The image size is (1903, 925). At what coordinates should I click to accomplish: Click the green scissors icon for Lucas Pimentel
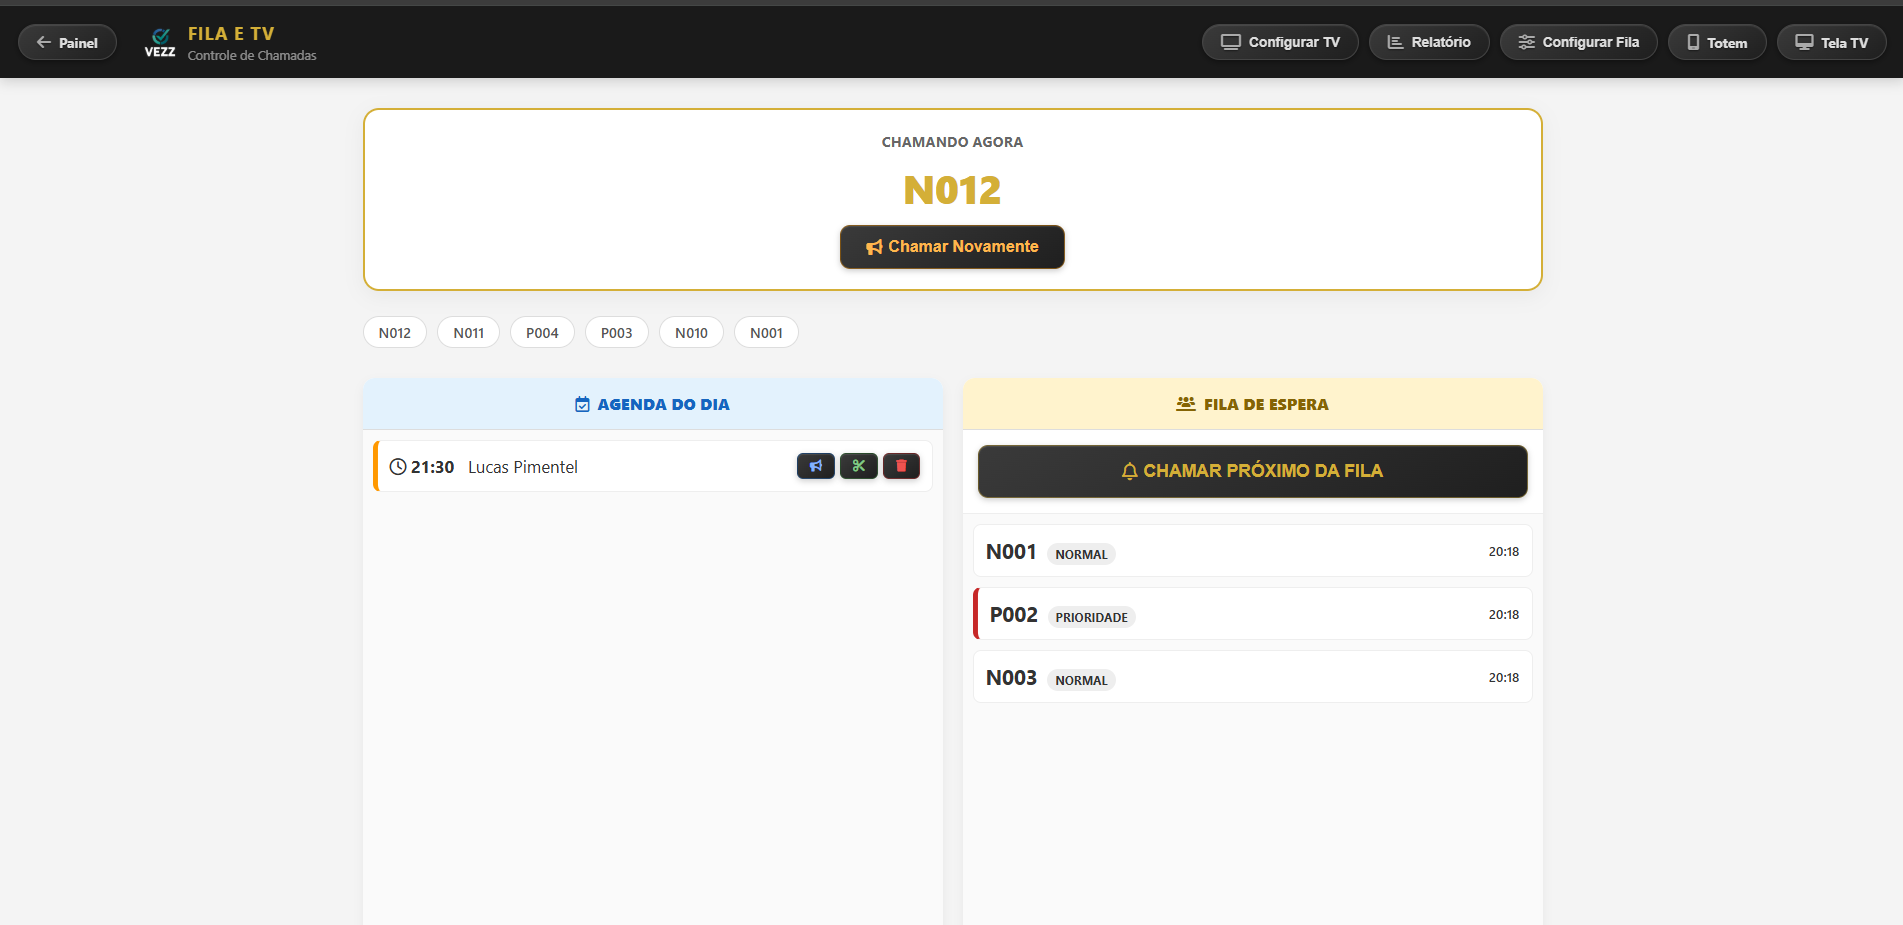point(858,466)
